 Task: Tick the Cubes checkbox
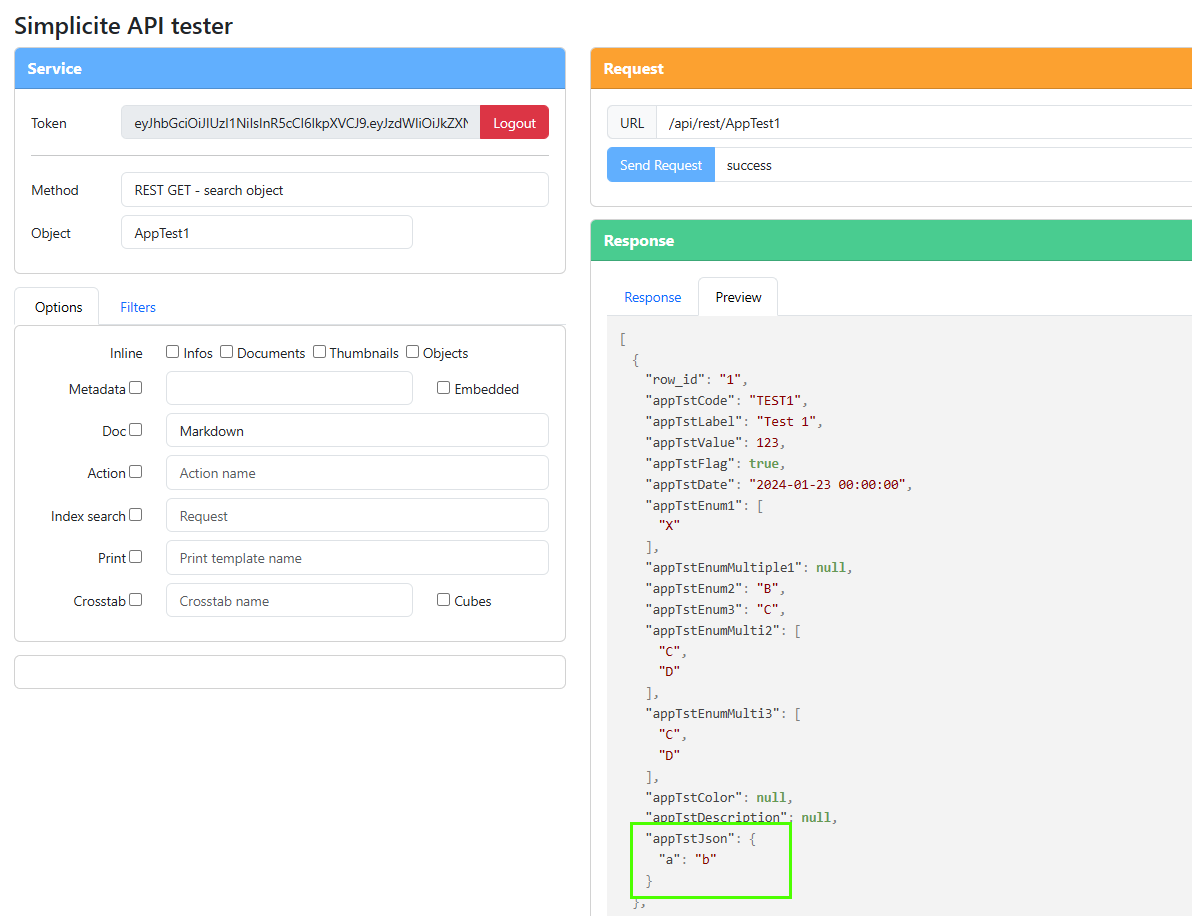[x=444, y=600]
